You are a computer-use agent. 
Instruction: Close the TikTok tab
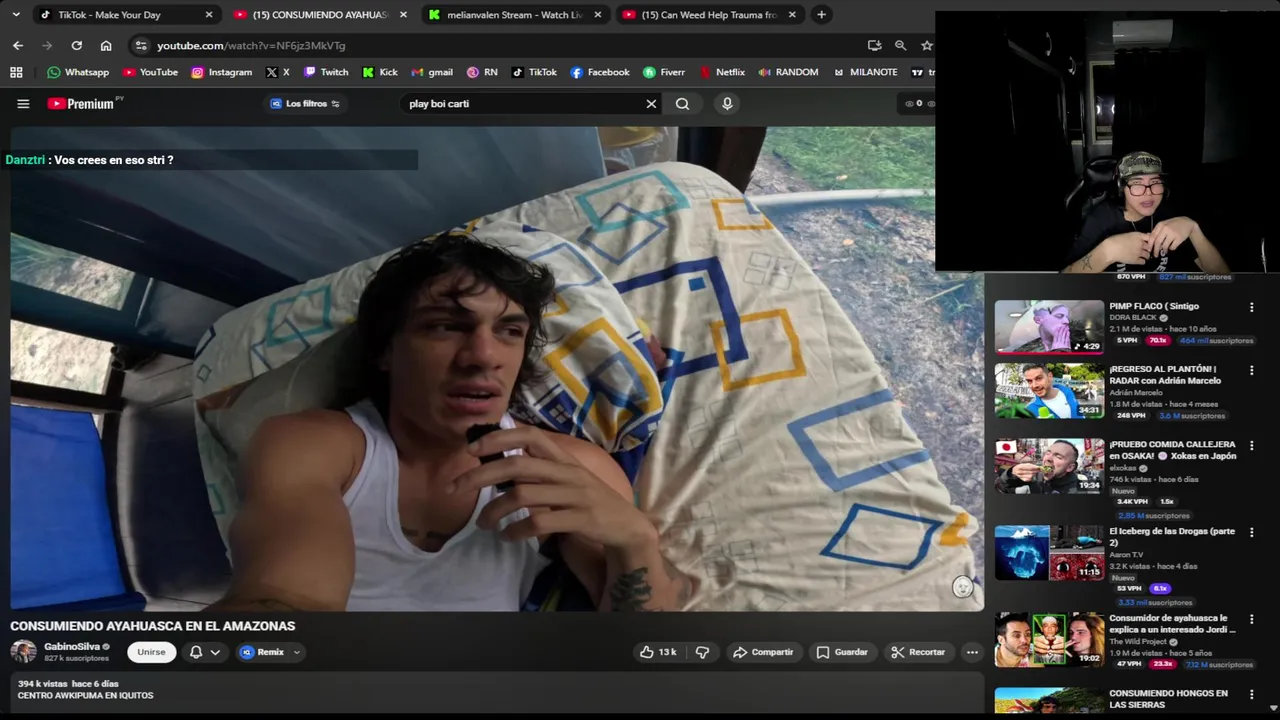tap(208, 15)
